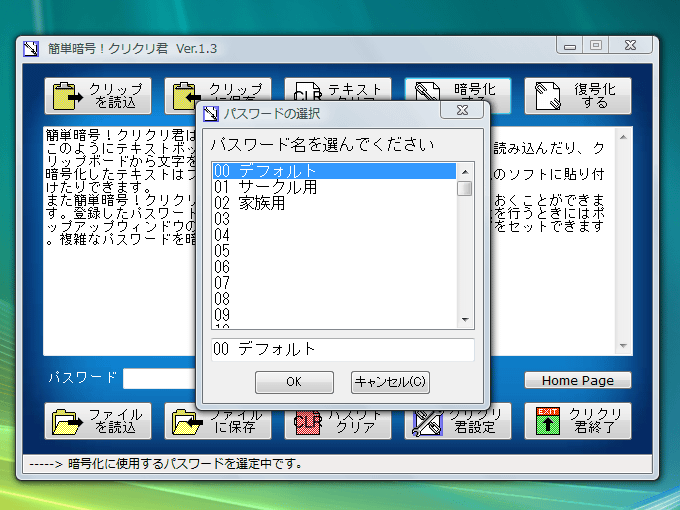The image size is (680, 510).
Task: Click the EXIT クリクリ君終了 icon
Action: click(548, 421)
